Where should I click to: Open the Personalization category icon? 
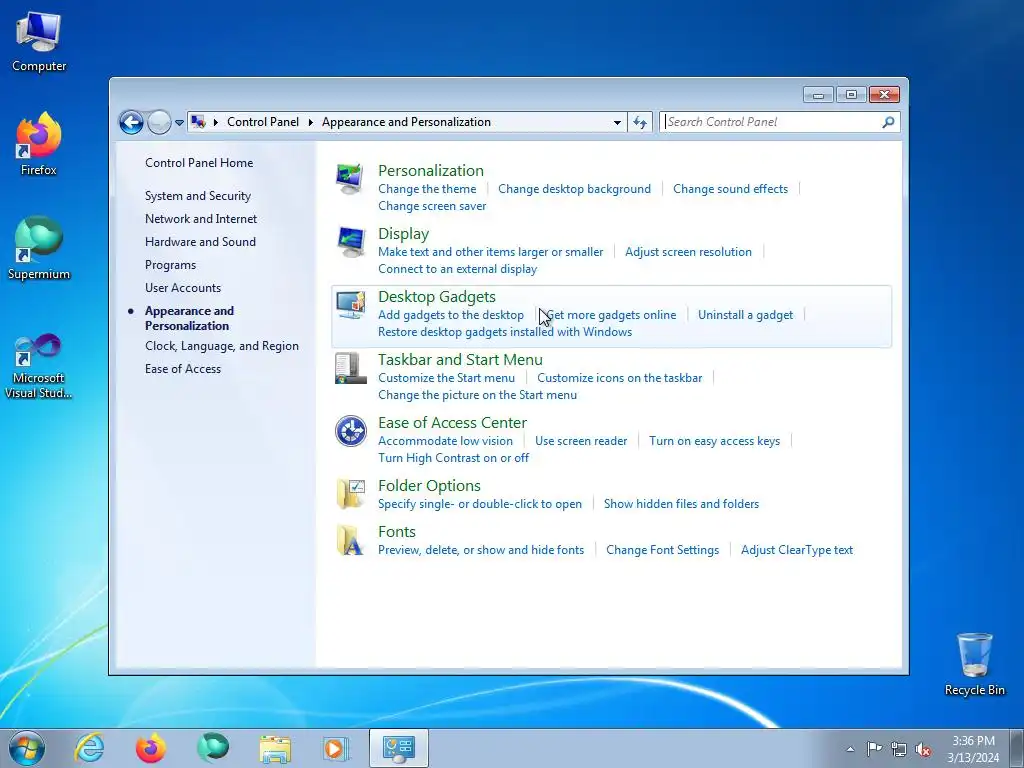tap(350, 179)
